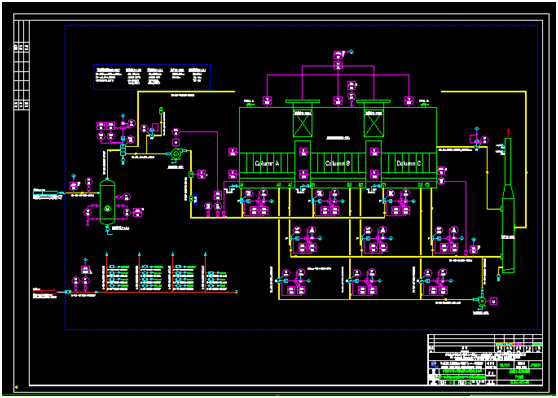Screen dimensions: 558x398
Task: Select the red inlet arrow at lower left
Action: (45, 292)
